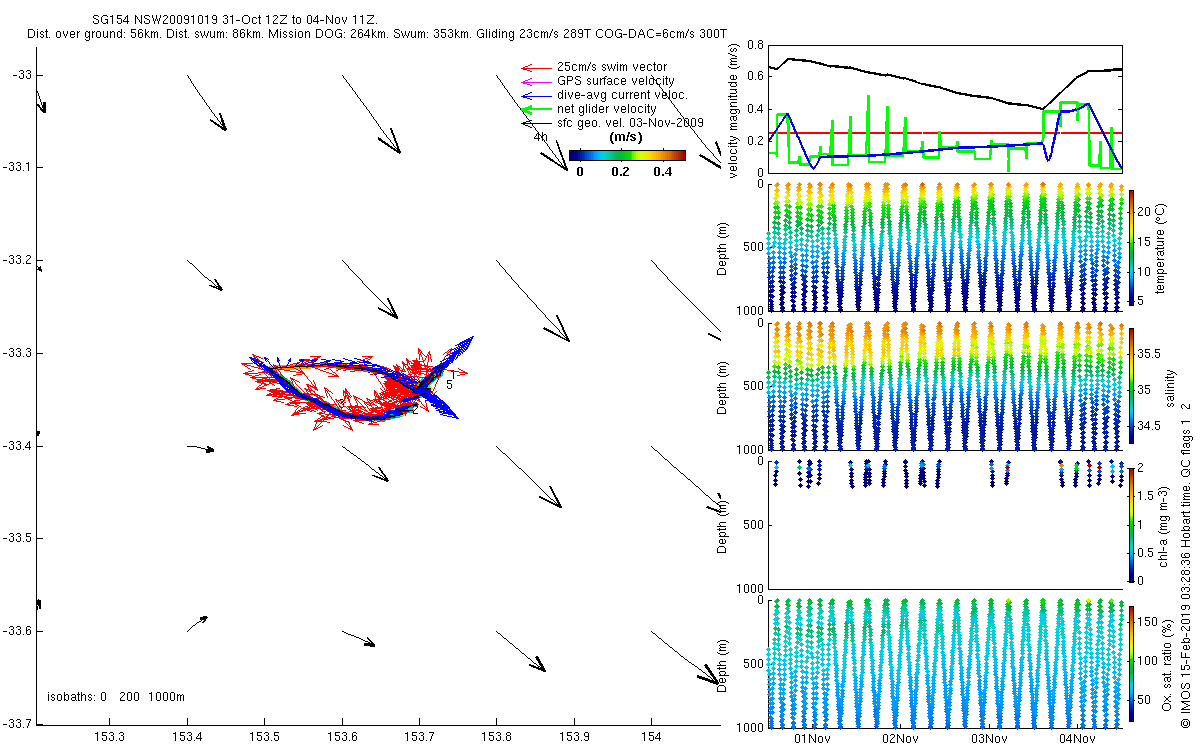The width and height of the screenshot is (1200, 750).
Task: Click the 'salinity' colorbar label
Action: point(1170,386)
